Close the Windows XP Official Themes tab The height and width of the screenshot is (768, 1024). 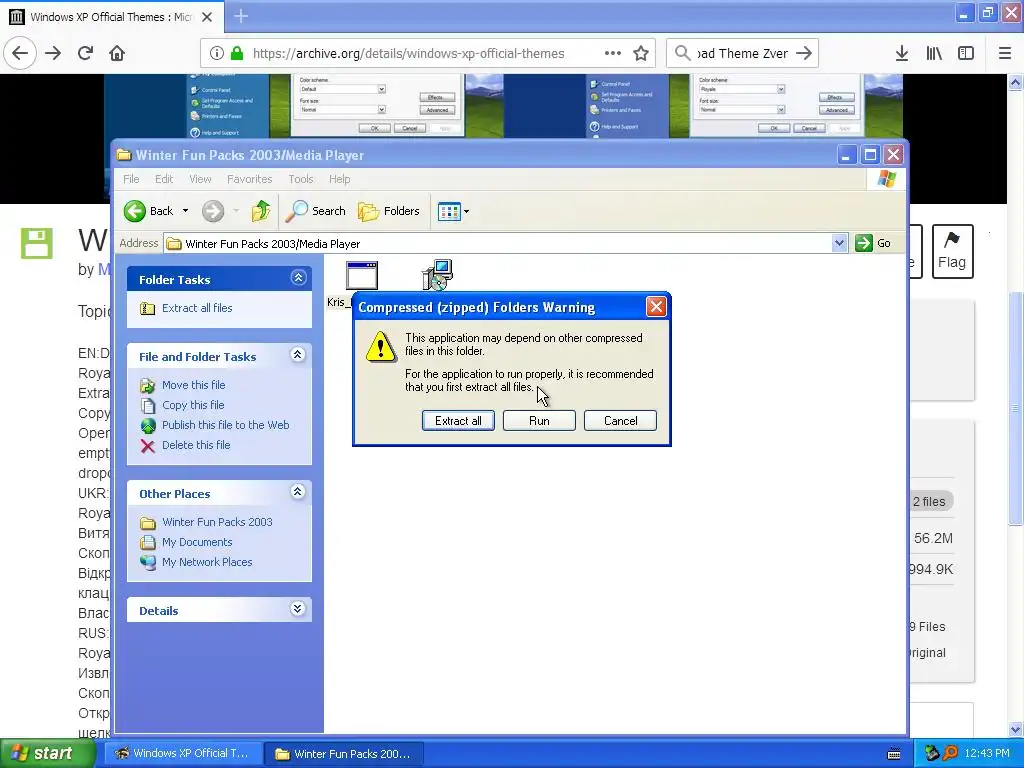click(x=206, y=17)
